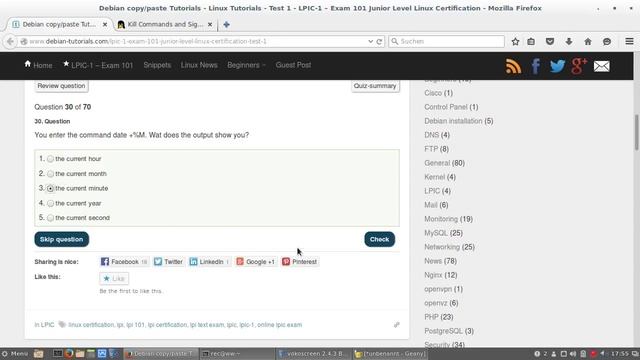640x360 pixels.
Task: Close the Kill Commands and Signals tab
Action: 210,24
